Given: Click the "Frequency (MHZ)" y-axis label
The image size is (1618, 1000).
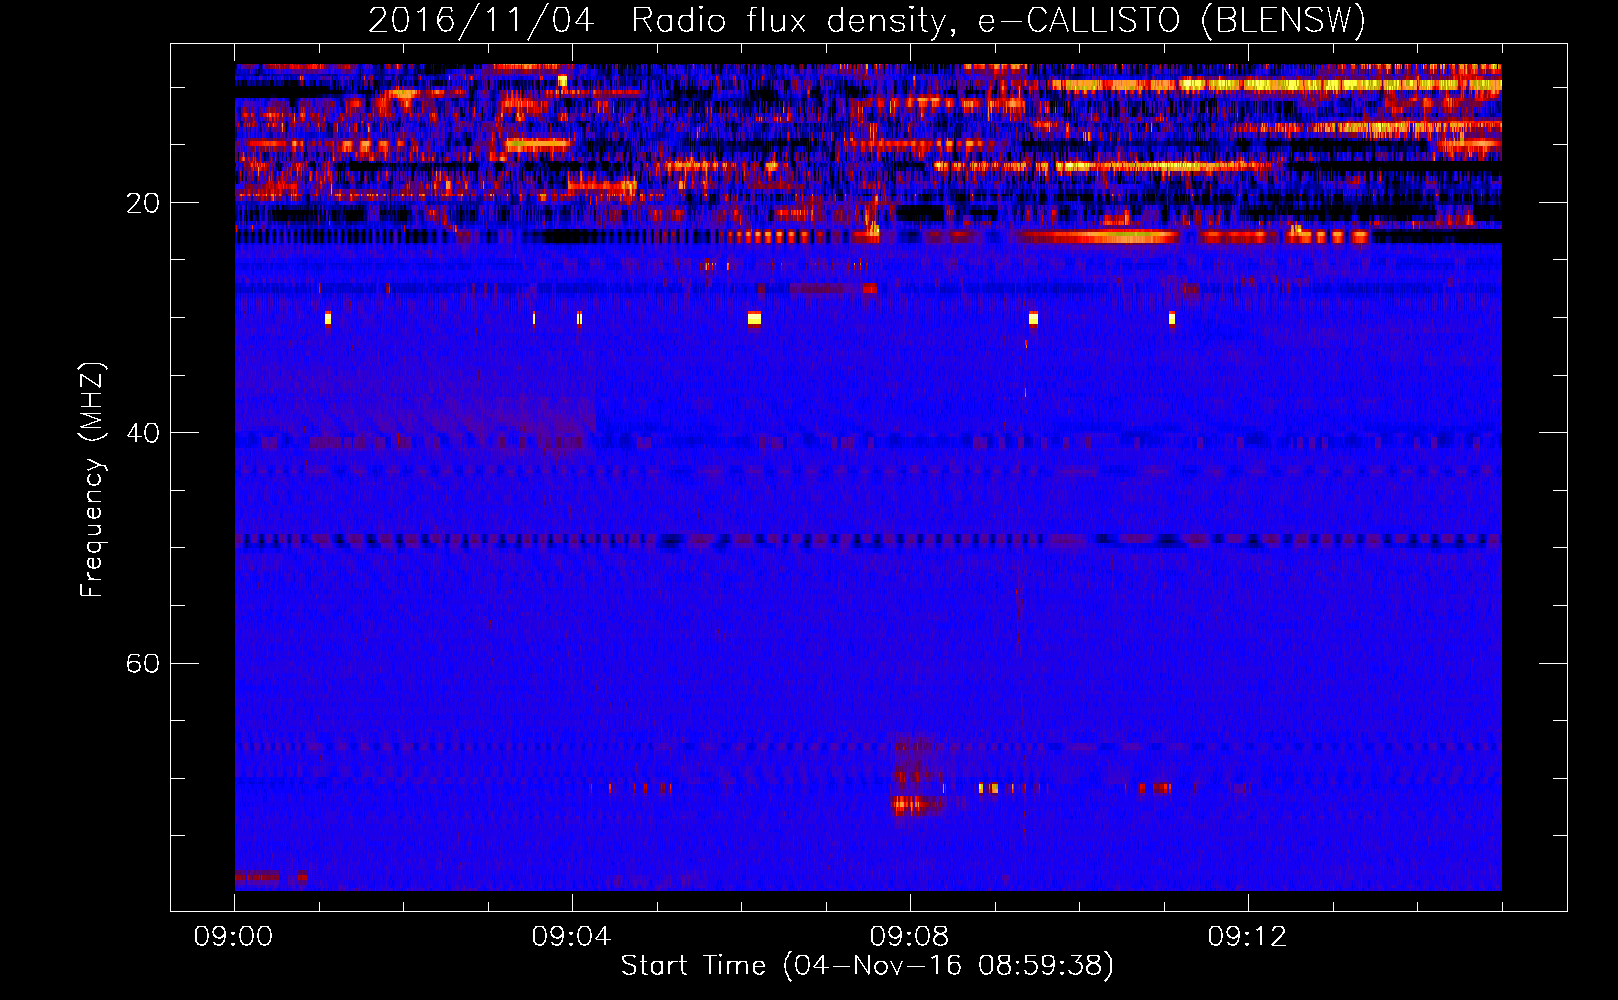Looking at the screenshot, I should point(92,480).
